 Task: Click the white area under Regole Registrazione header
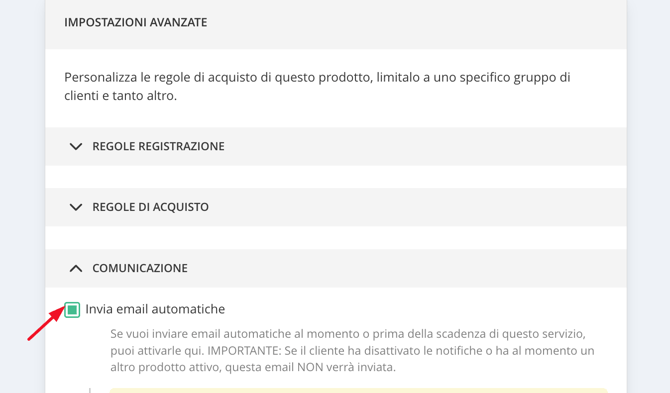[336, 177]
